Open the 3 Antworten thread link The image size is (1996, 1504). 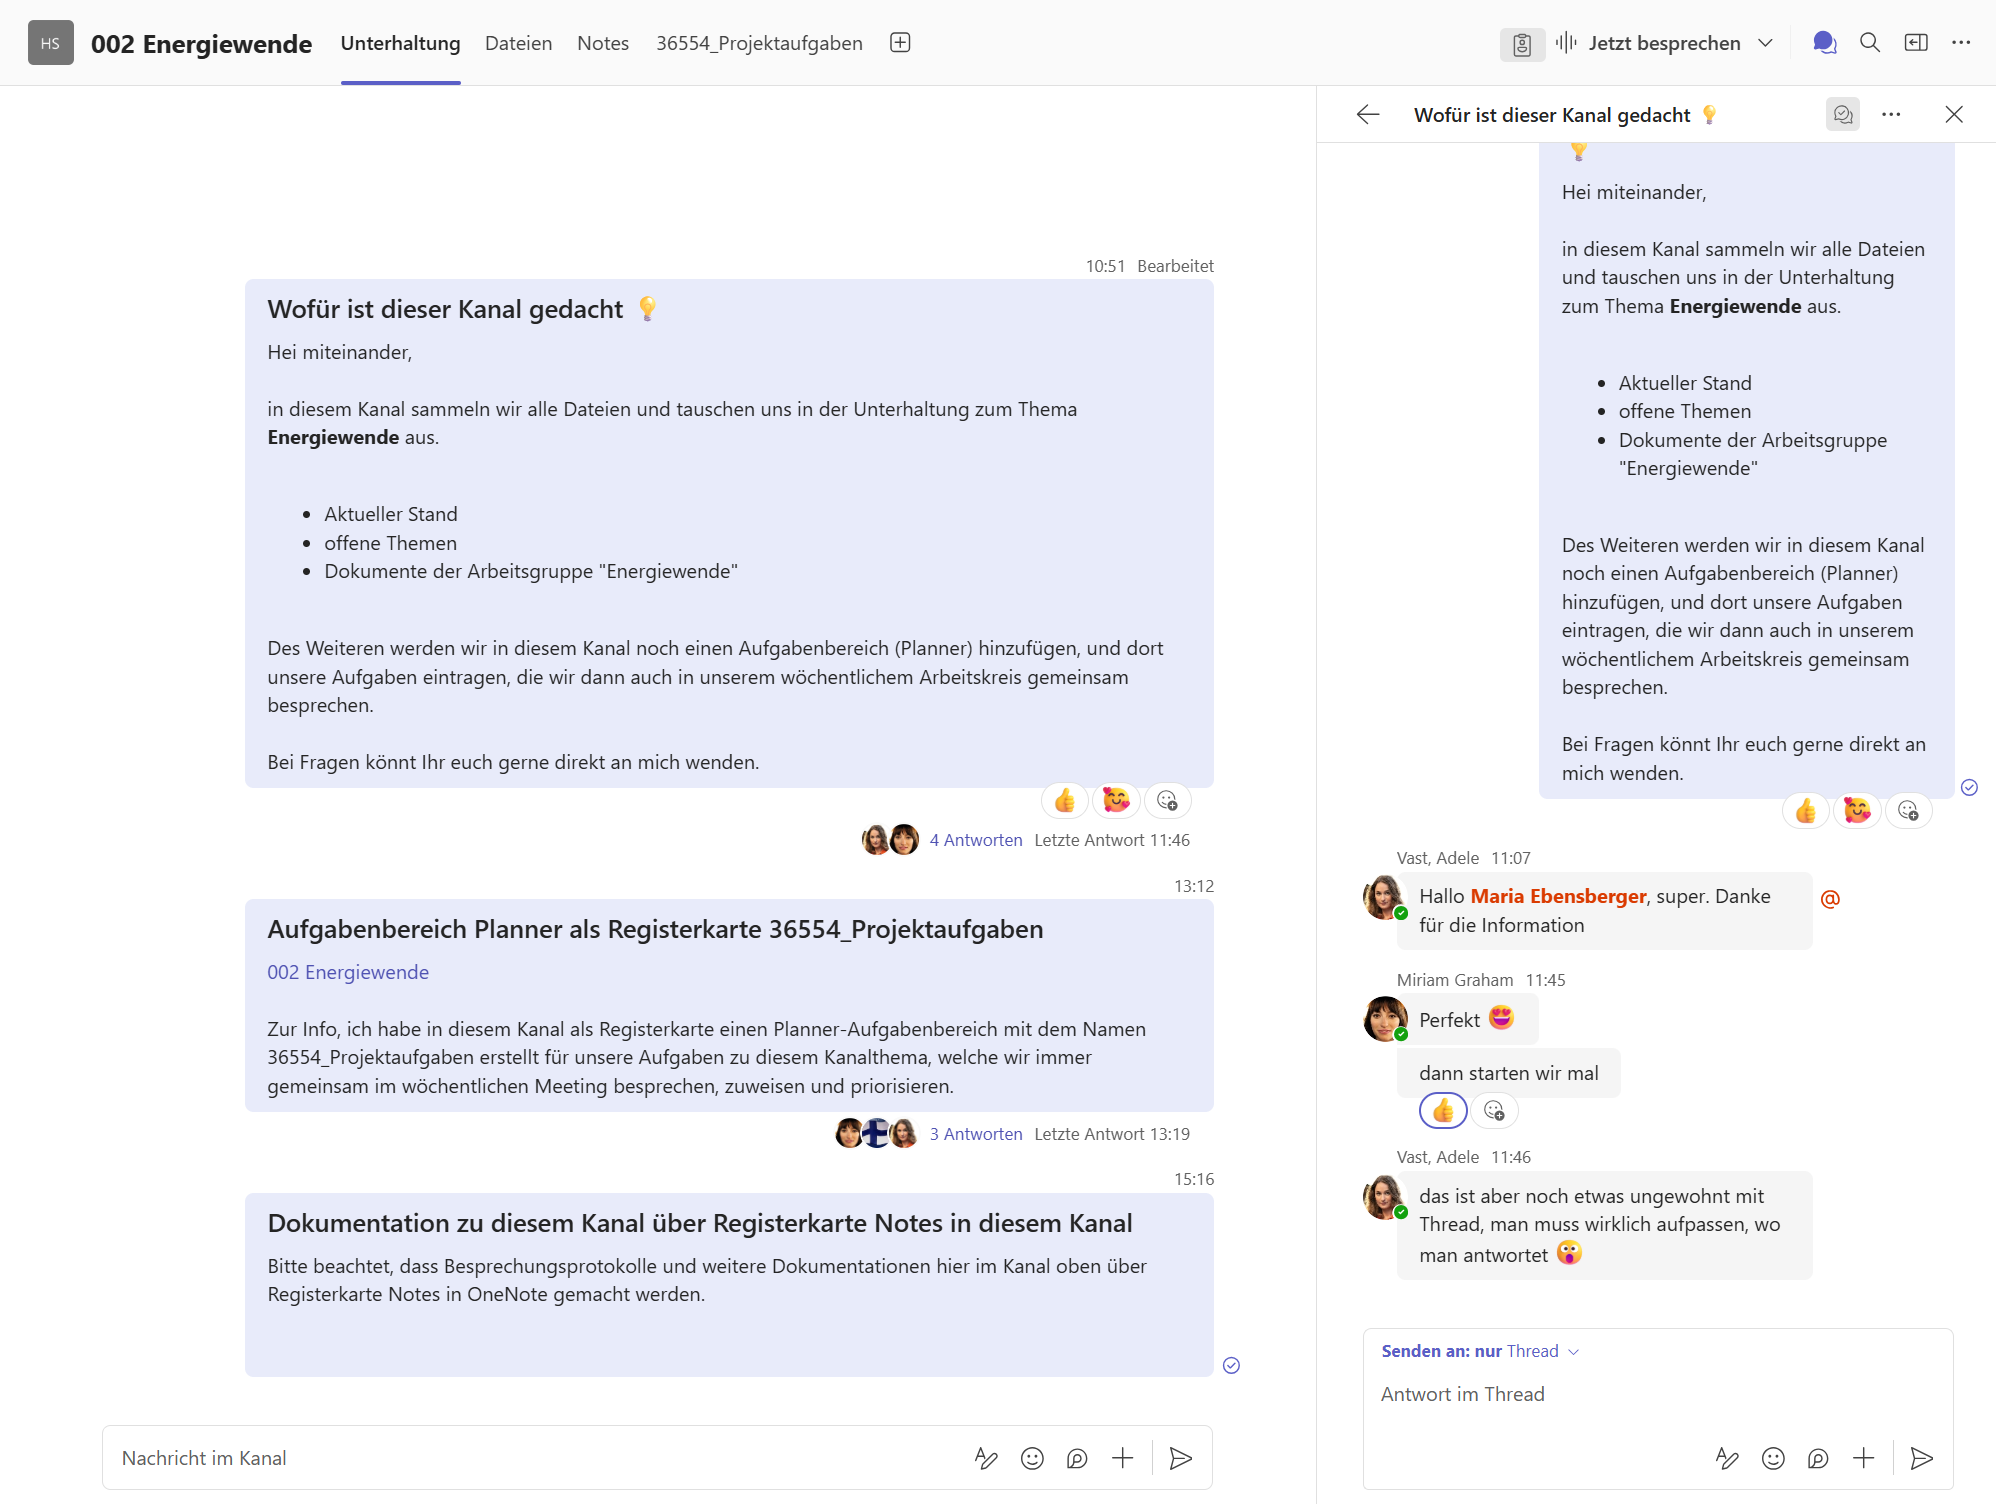975,1134
